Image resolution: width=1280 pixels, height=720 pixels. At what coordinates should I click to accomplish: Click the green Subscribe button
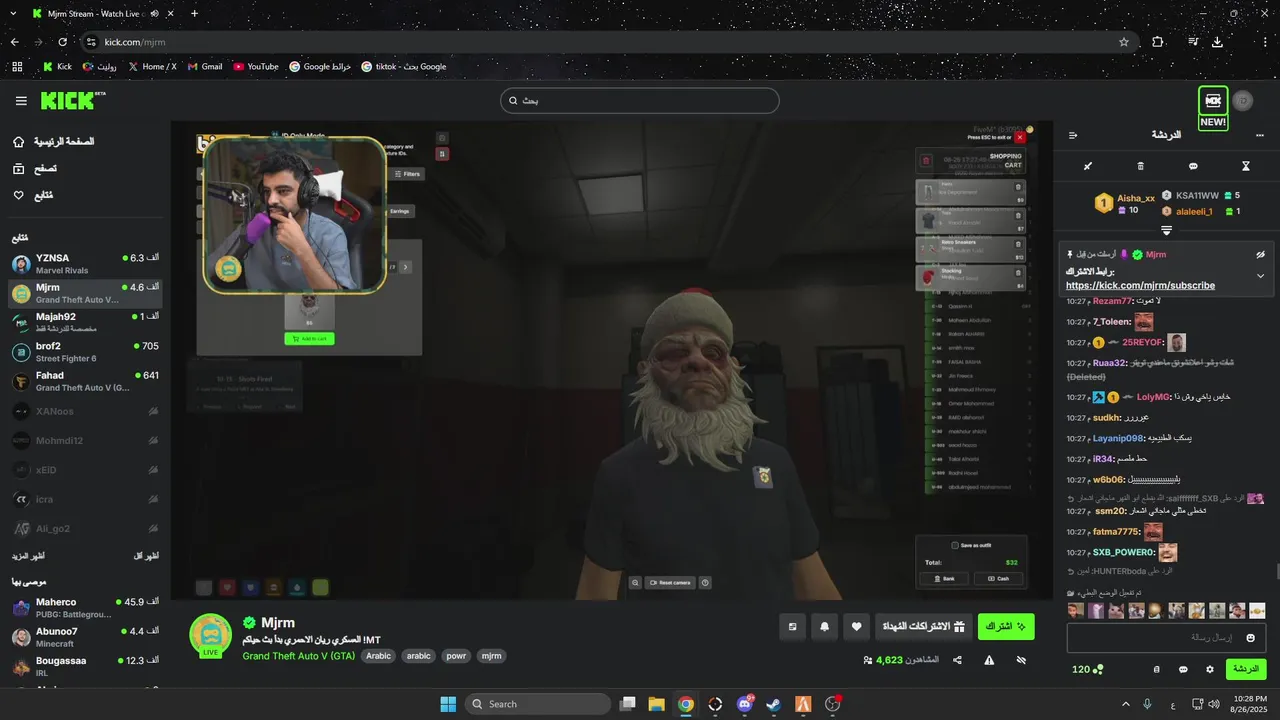pos(1006,627)
